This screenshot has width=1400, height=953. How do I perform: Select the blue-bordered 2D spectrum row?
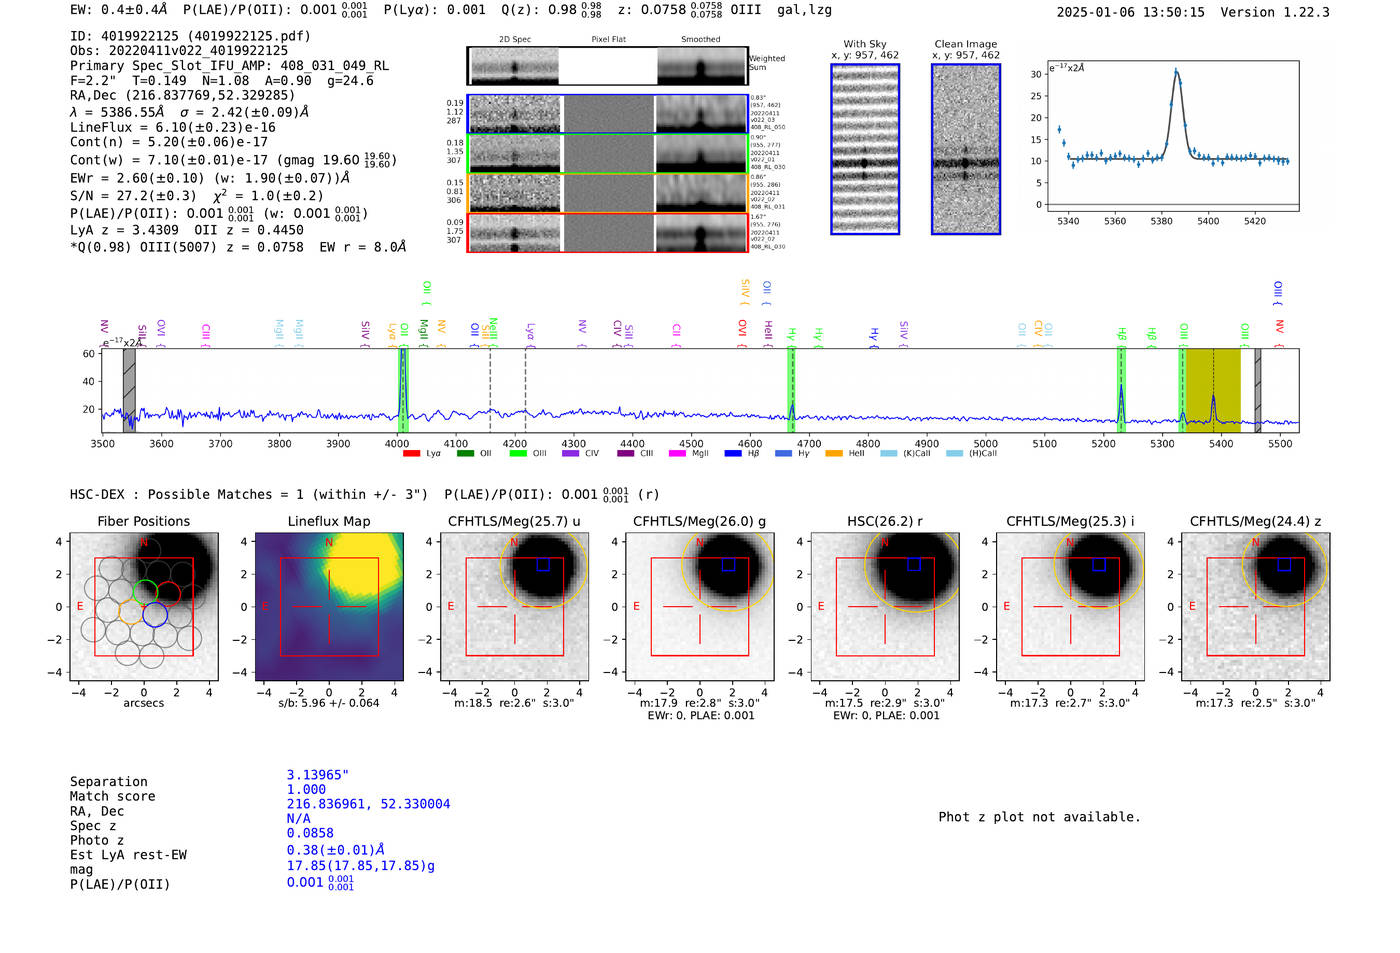[607, 114]
